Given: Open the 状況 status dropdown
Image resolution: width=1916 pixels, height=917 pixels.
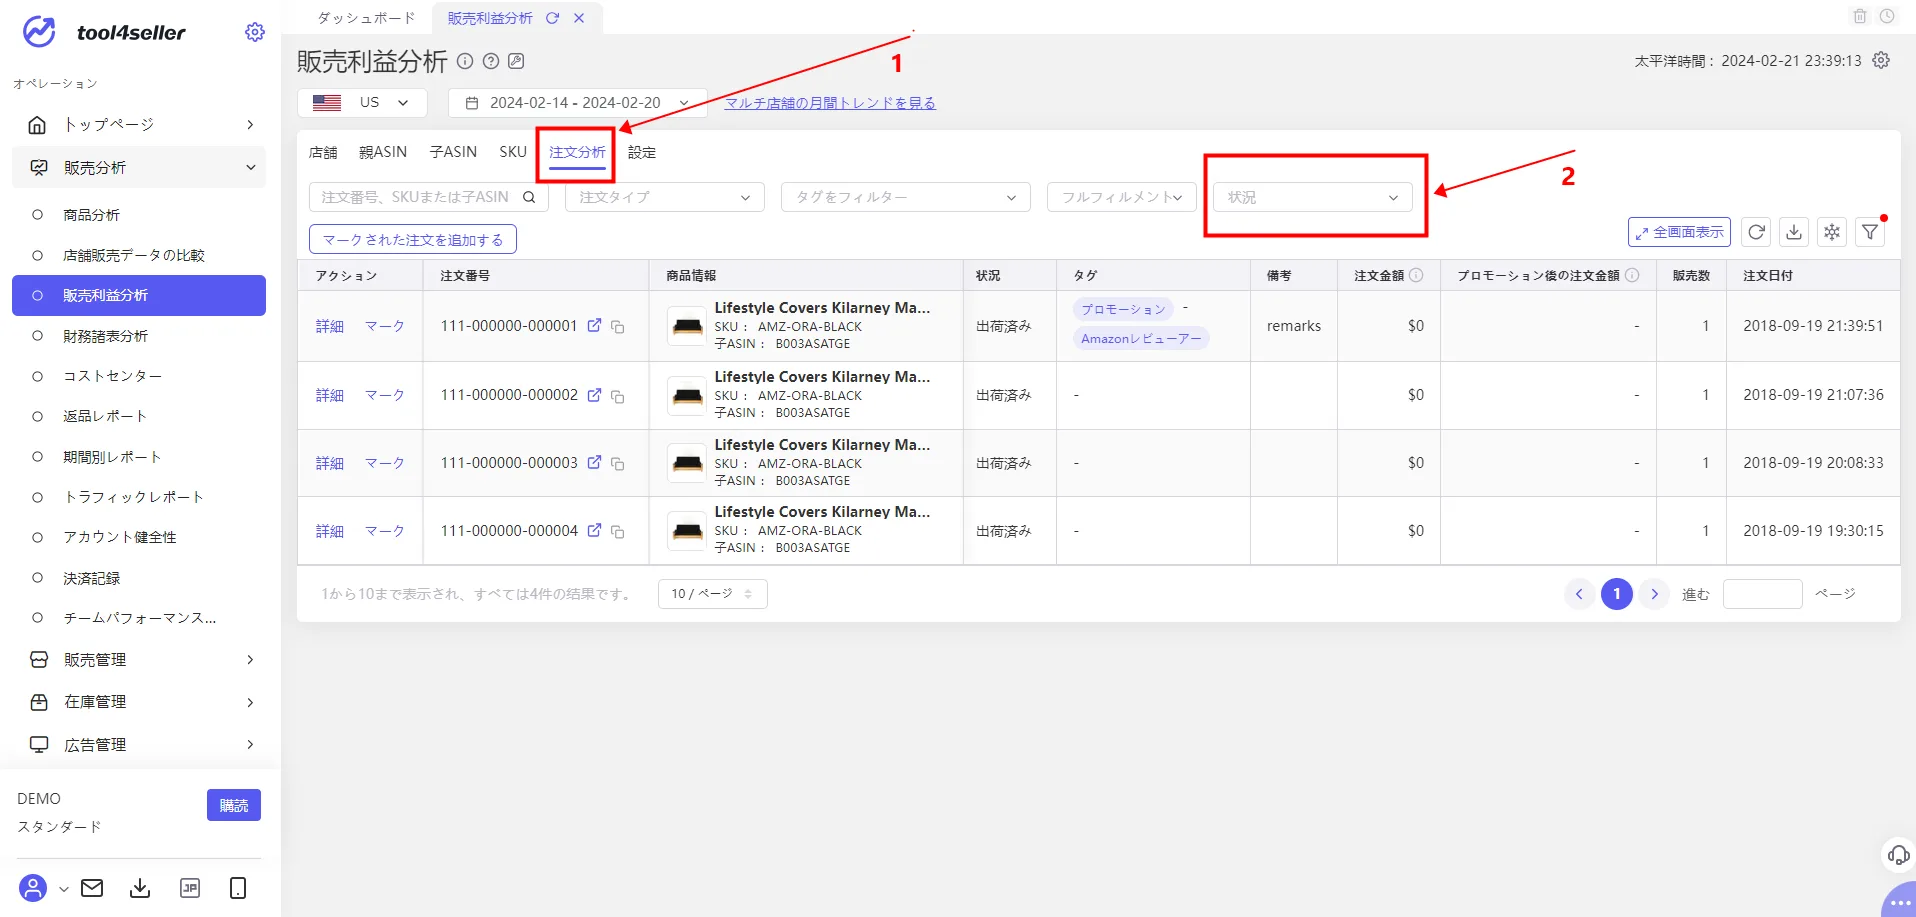Looking at the screenshot, I should (1313, 197).
